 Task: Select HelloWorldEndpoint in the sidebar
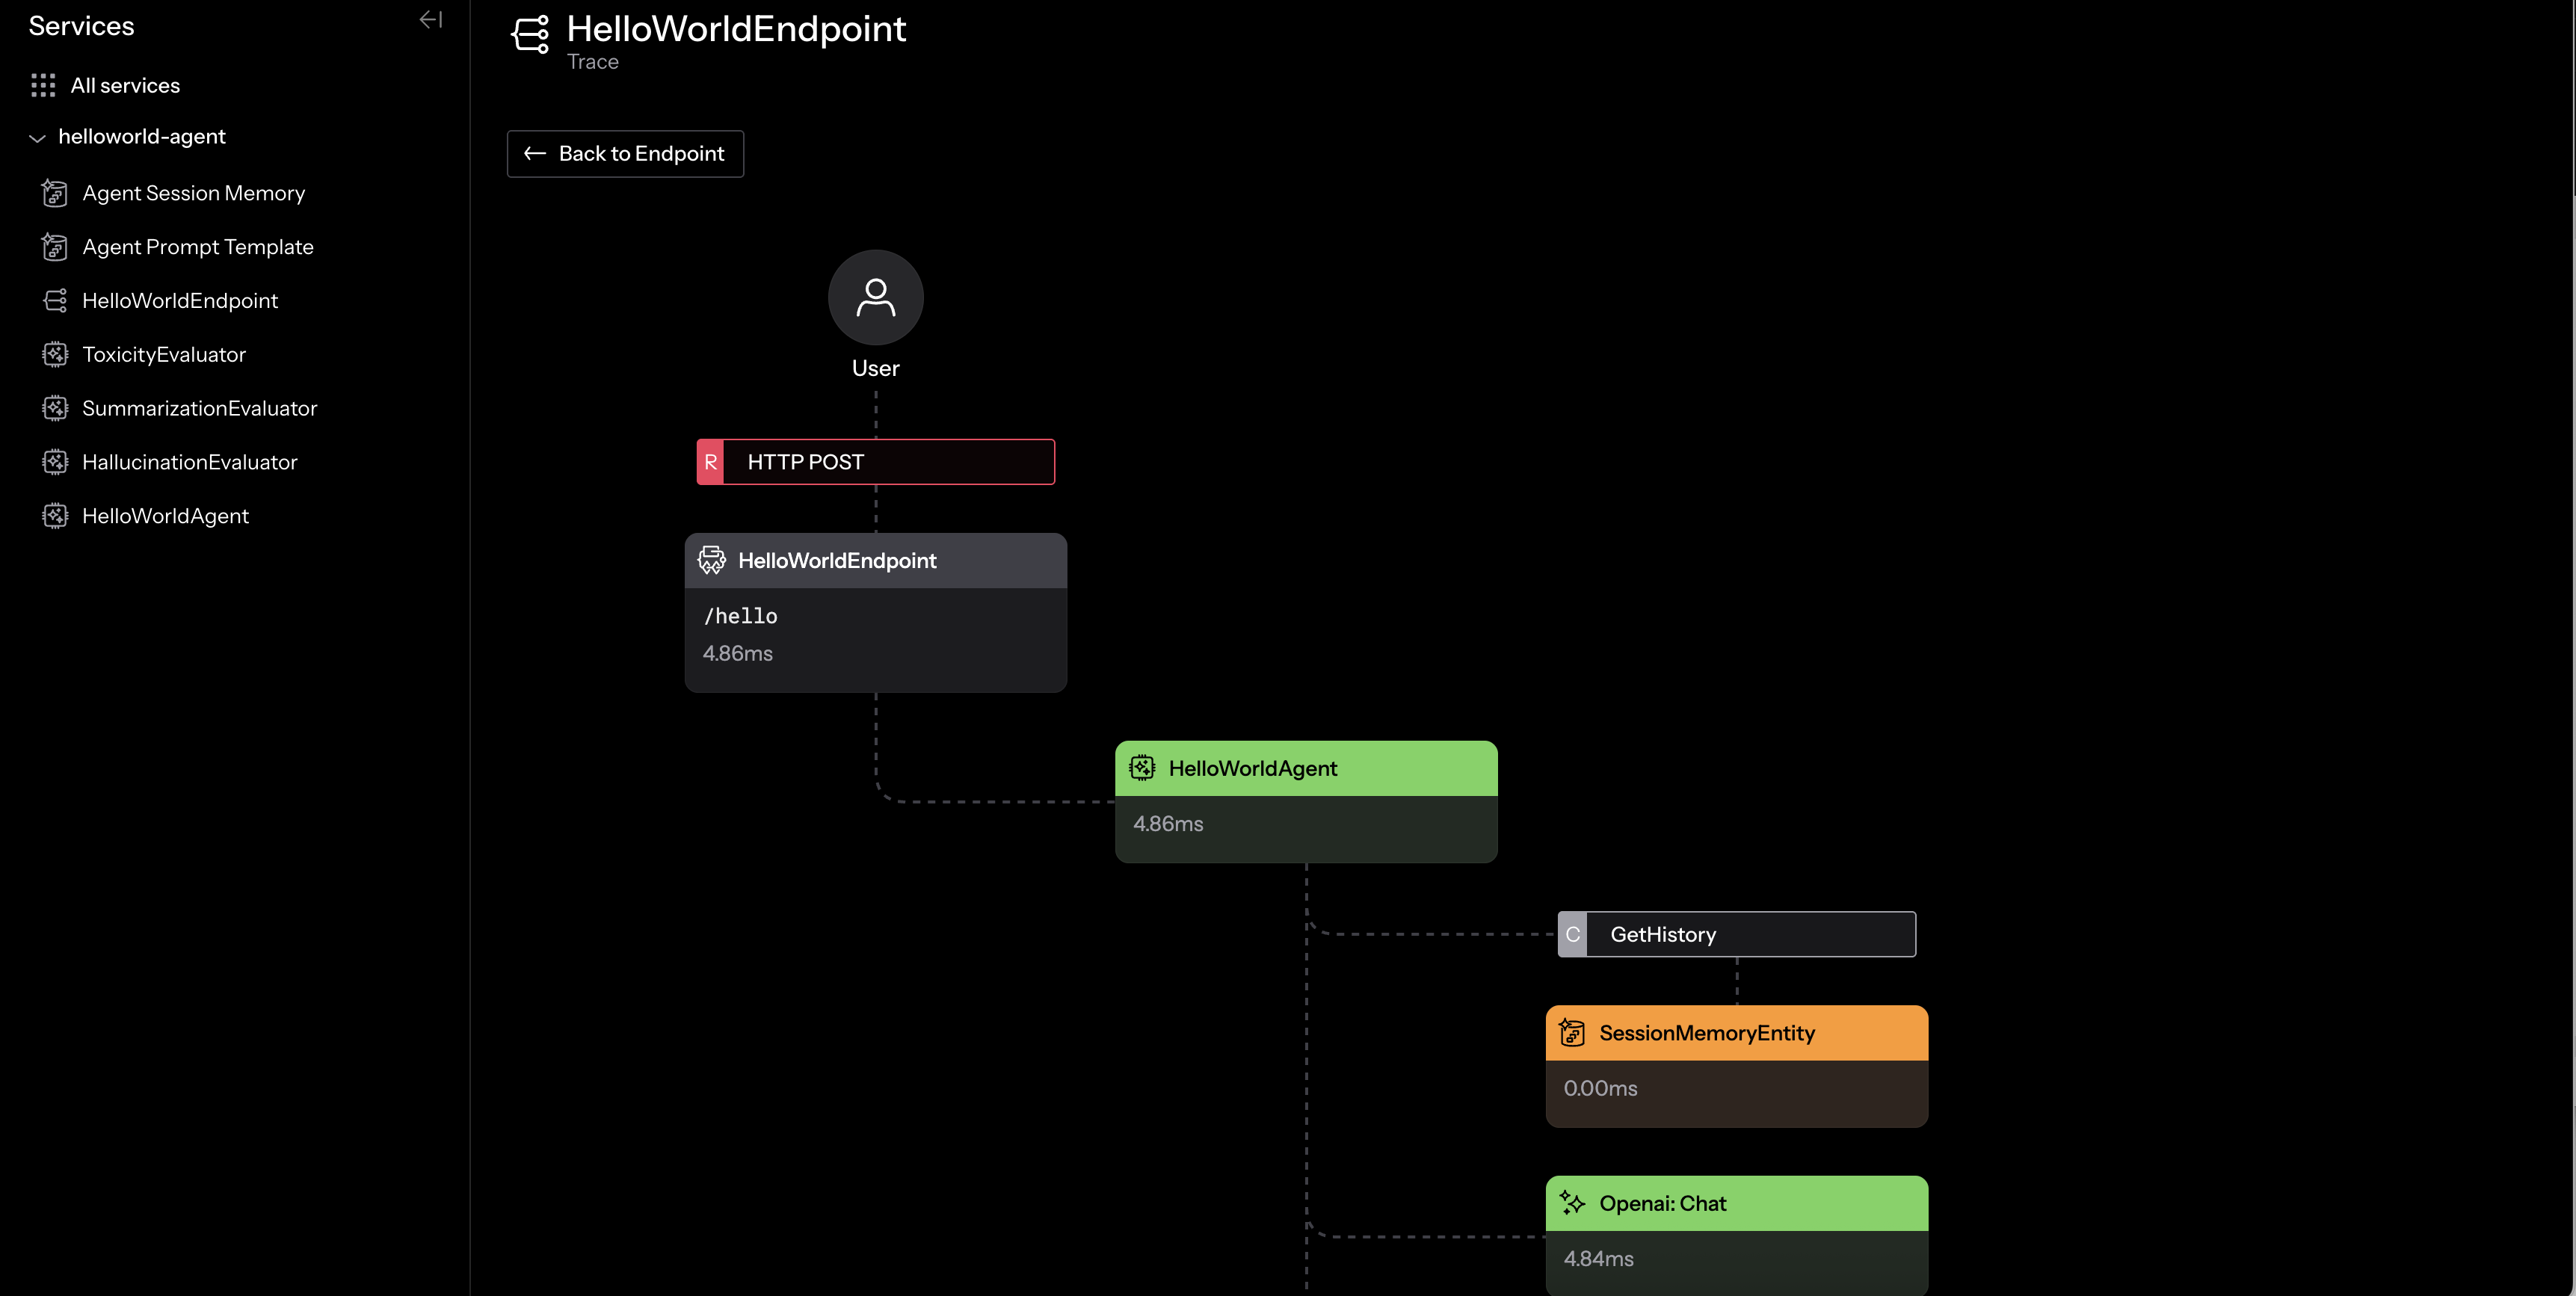click(180, 301)
